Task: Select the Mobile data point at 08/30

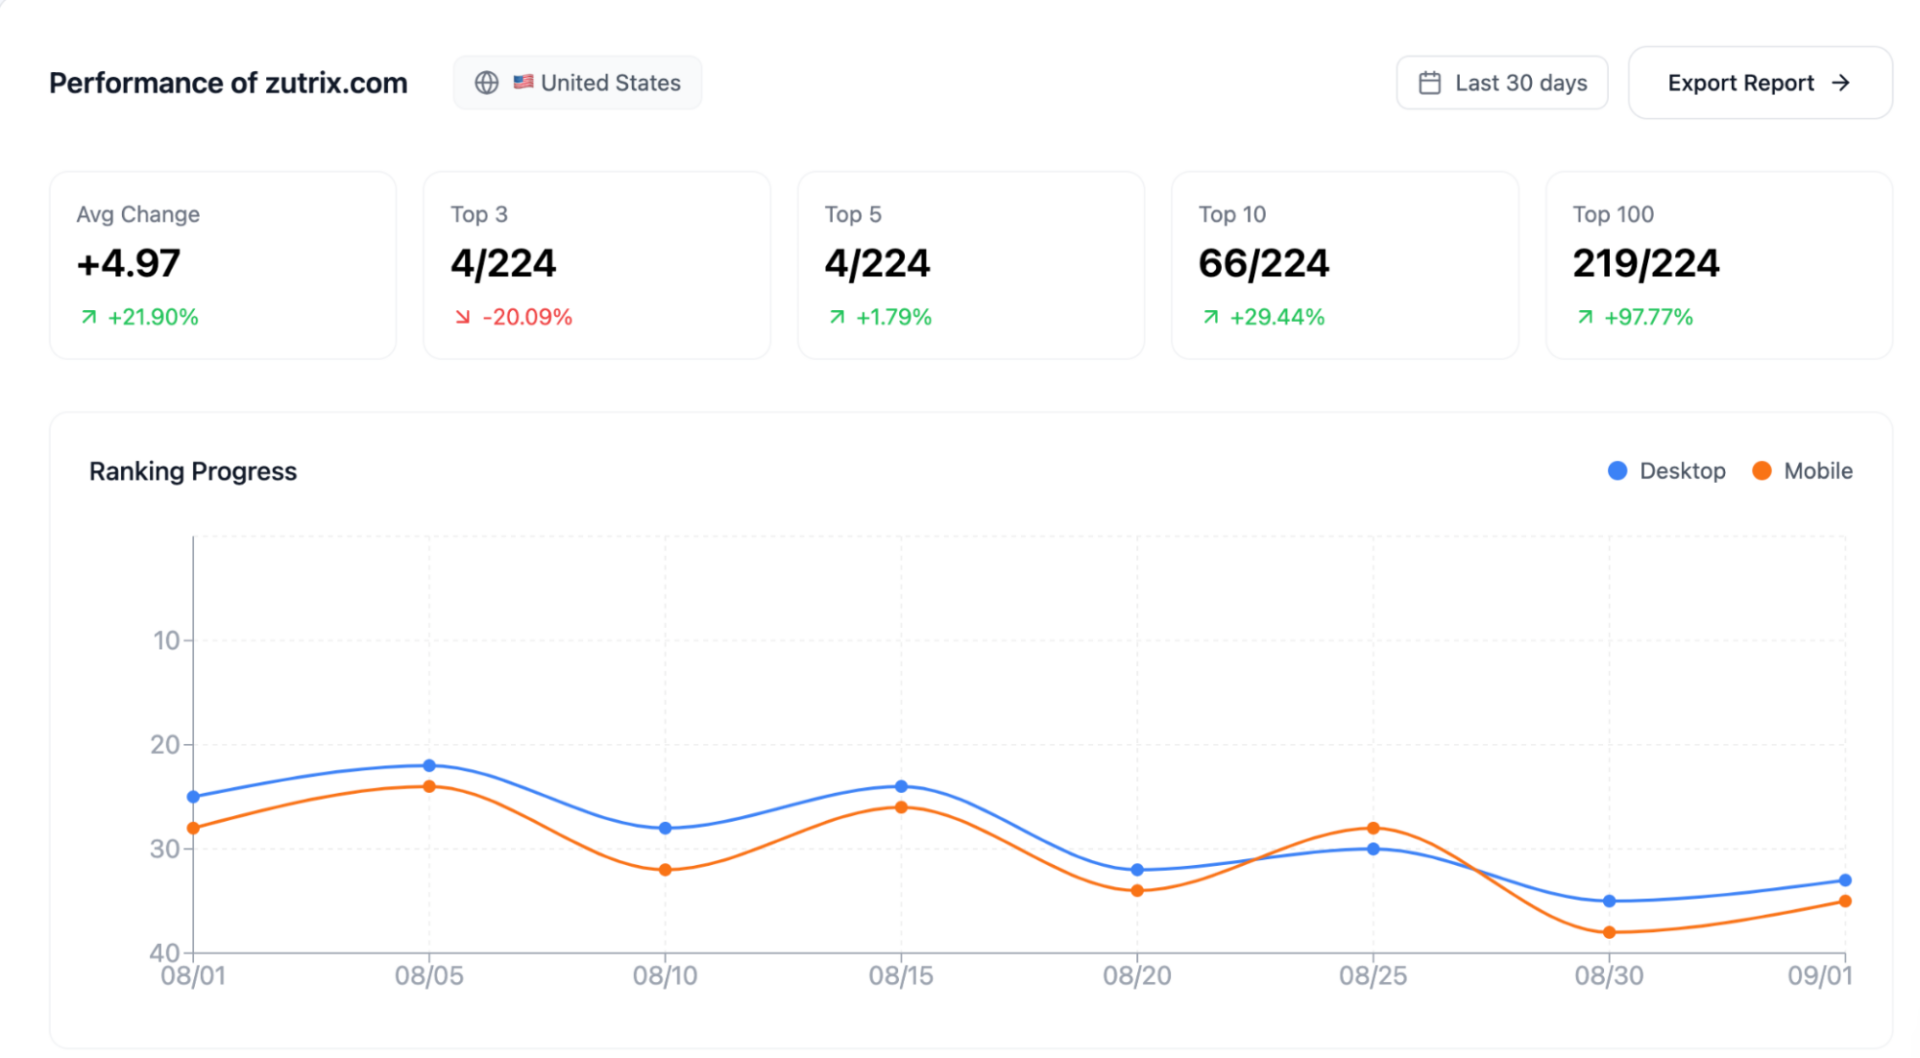Action: coord(1609,932)
